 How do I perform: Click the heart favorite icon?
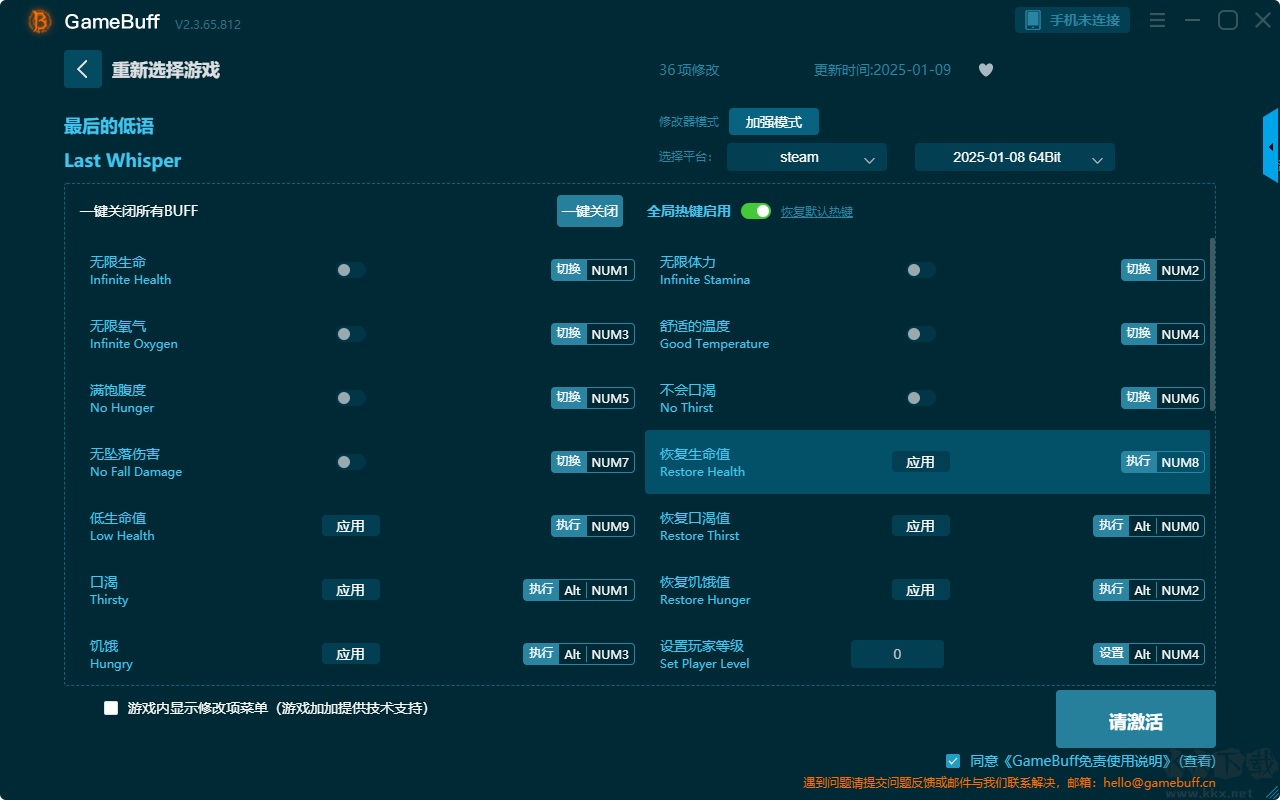coord(986,70)
